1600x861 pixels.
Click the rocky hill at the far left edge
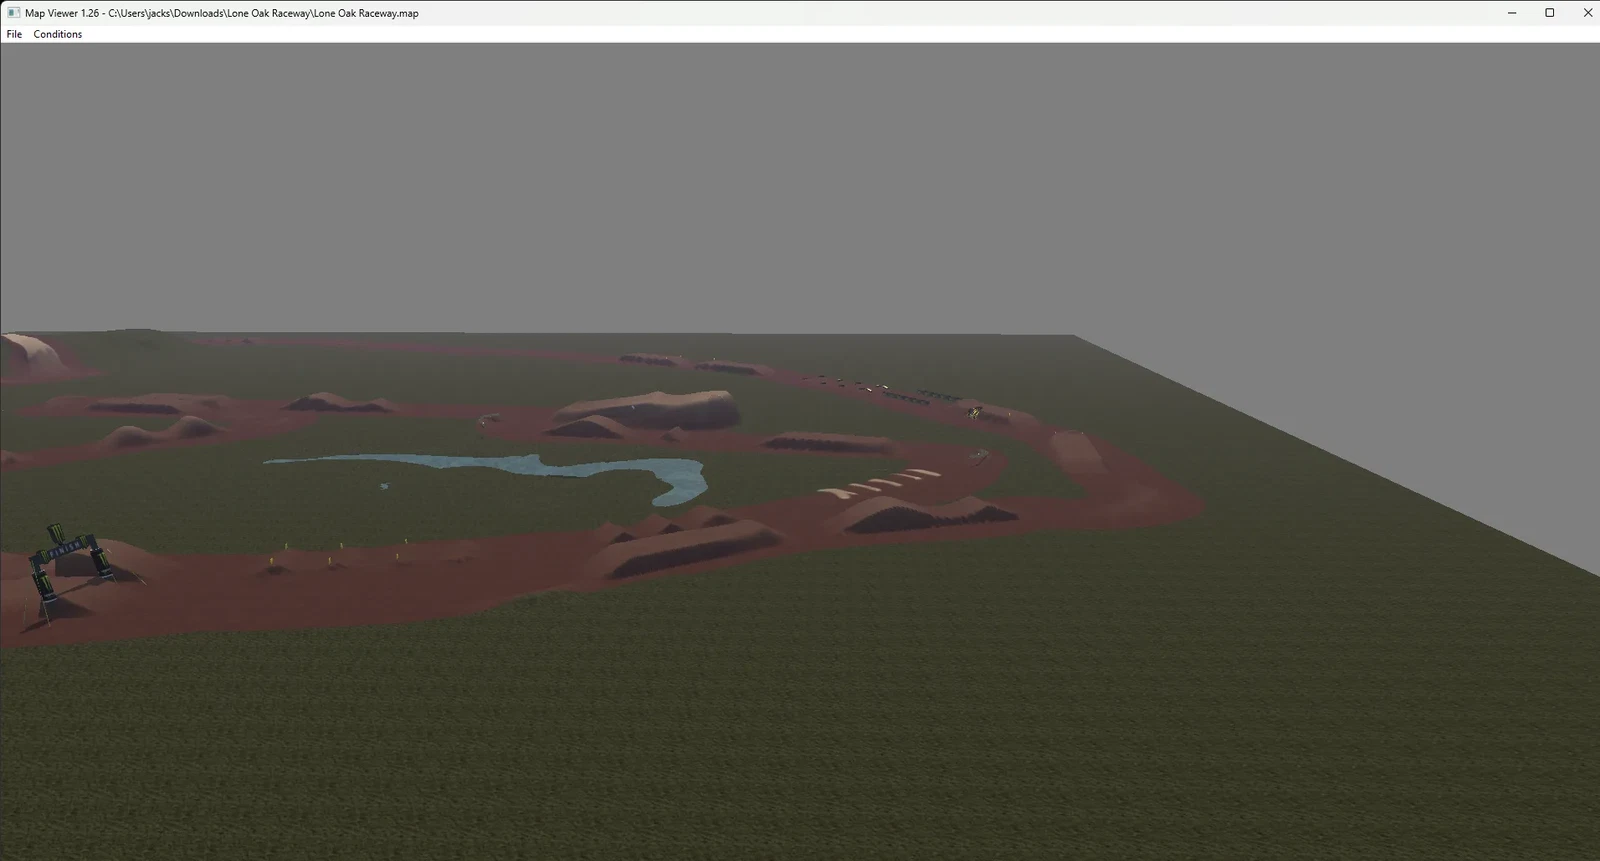pos(30,355)
